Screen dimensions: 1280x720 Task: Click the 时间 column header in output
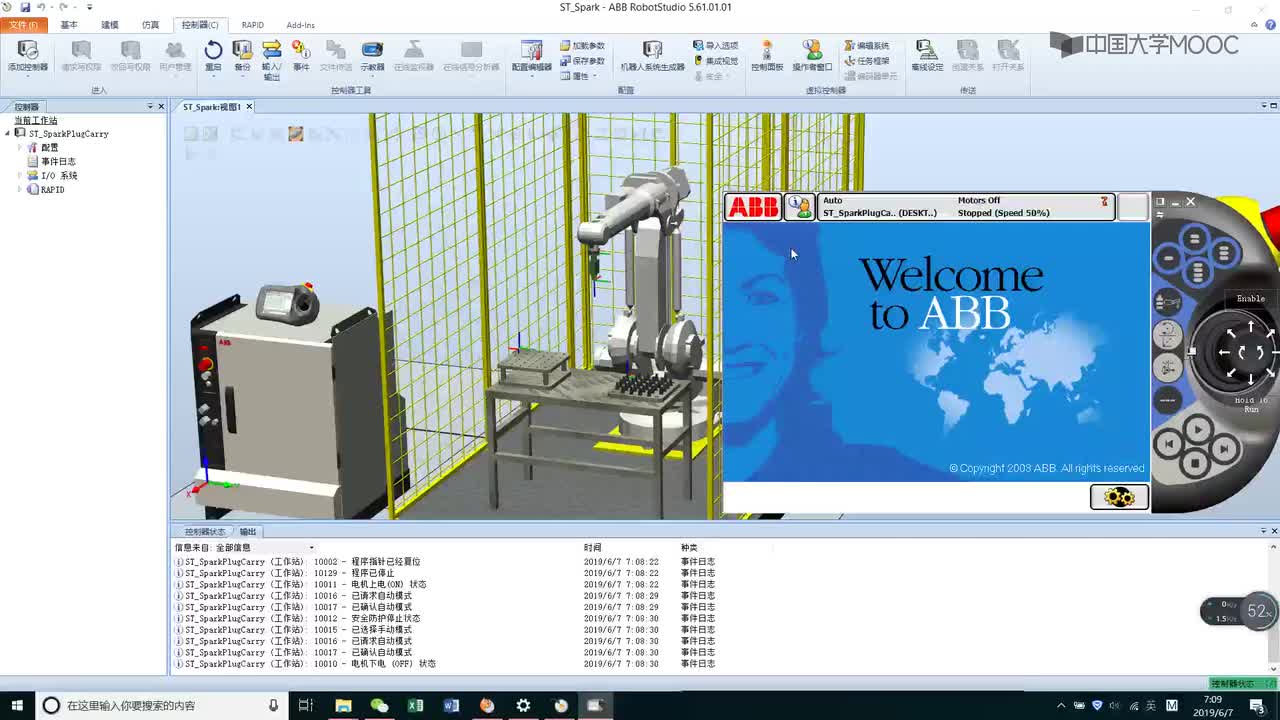593,548
